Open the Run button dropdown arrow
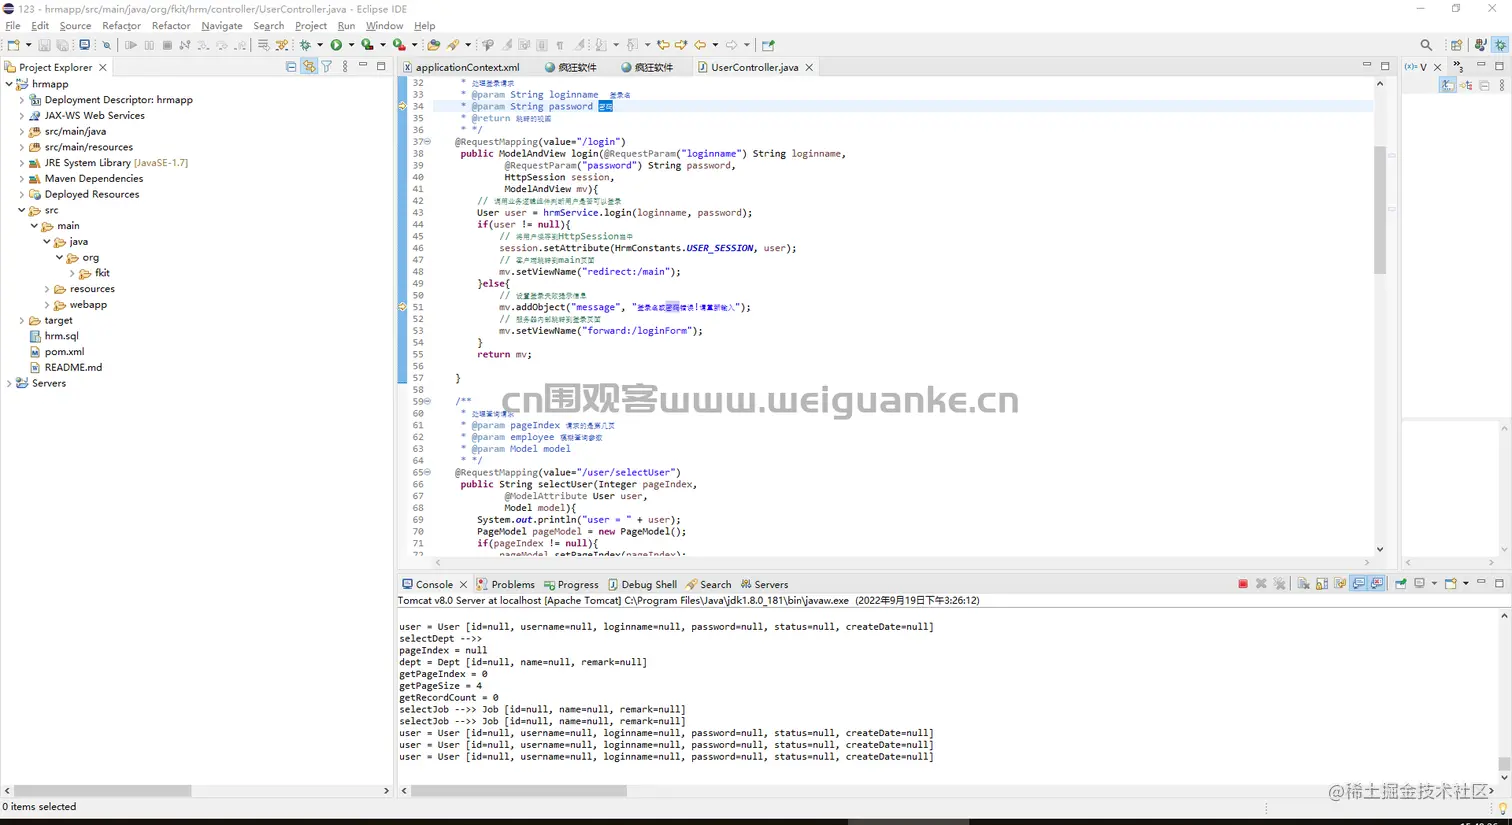Image resolution: width=1512 pixels, height=825 pixels. [x=351, y=45]
